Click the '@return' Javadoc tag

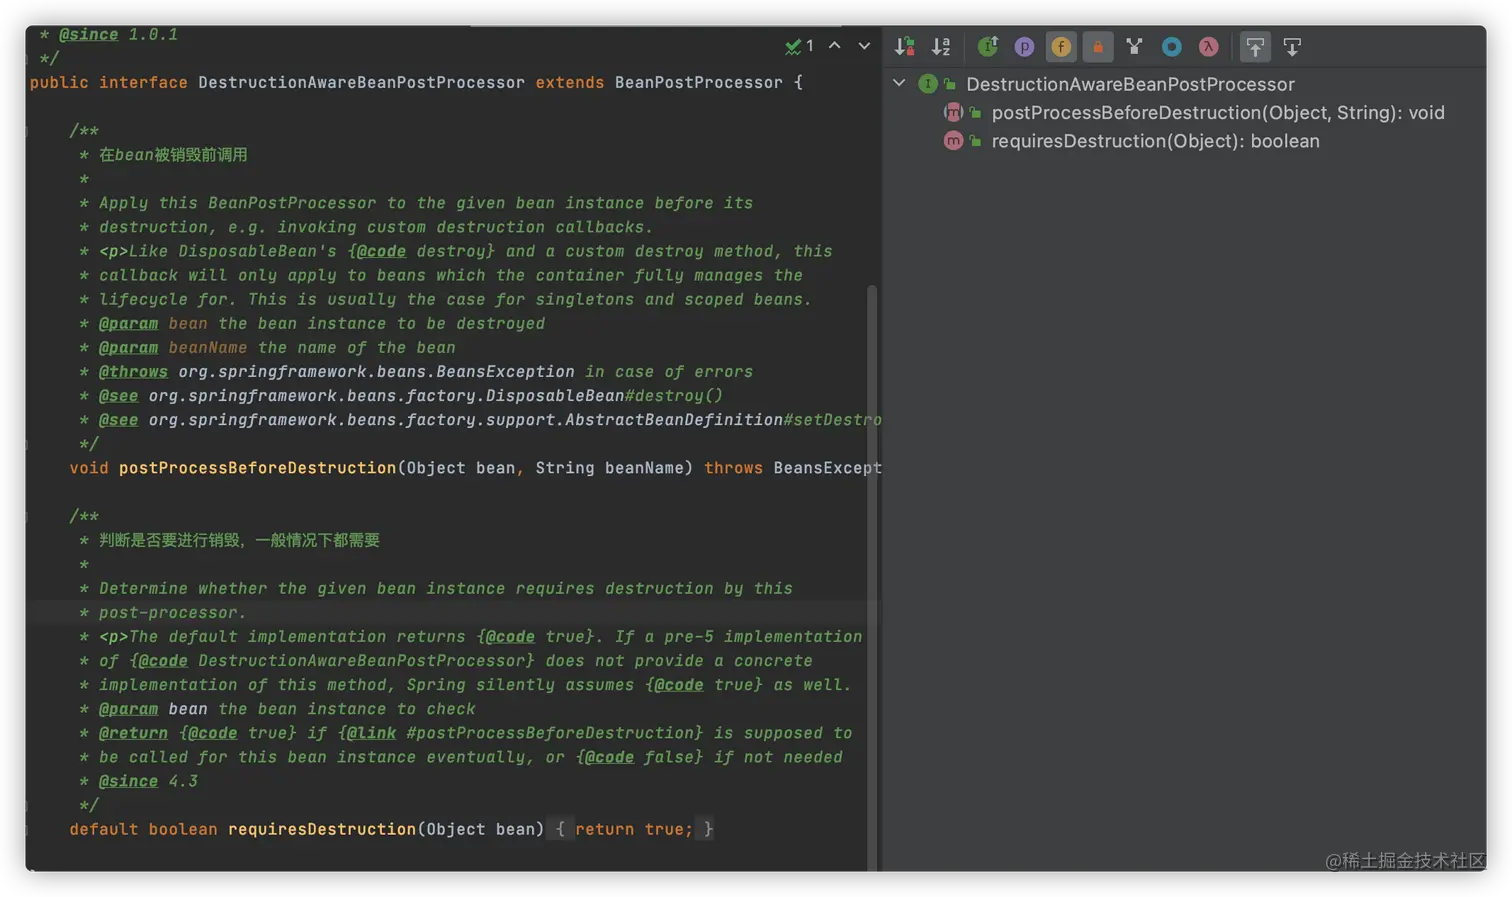click(x=133, y=733)
